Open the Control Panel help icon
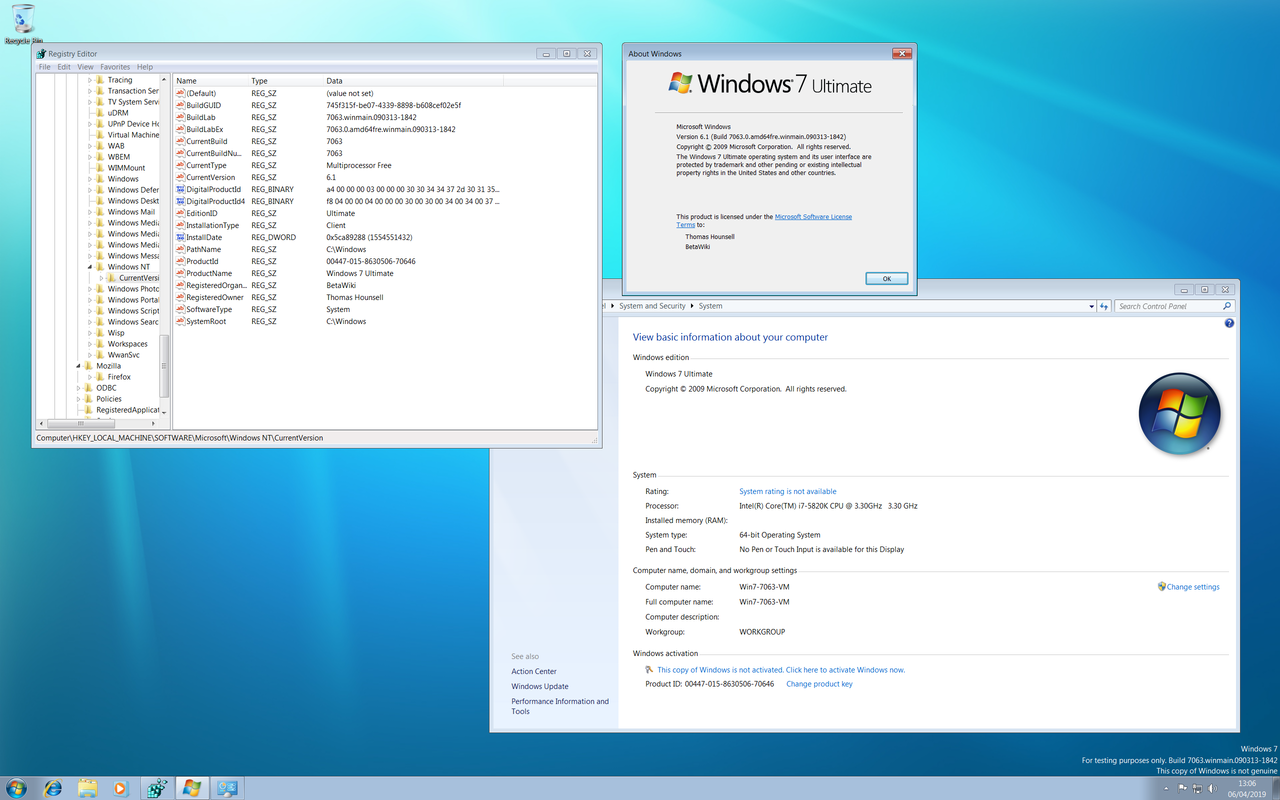This screenshot has width=1280, height=800. coord(1229,323)
